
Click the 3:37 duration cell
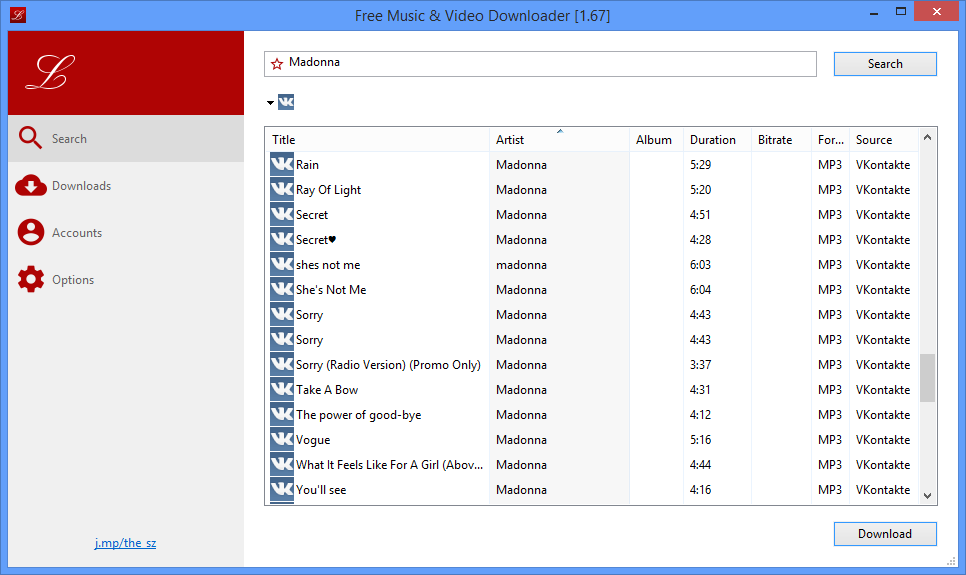(700, 365)
